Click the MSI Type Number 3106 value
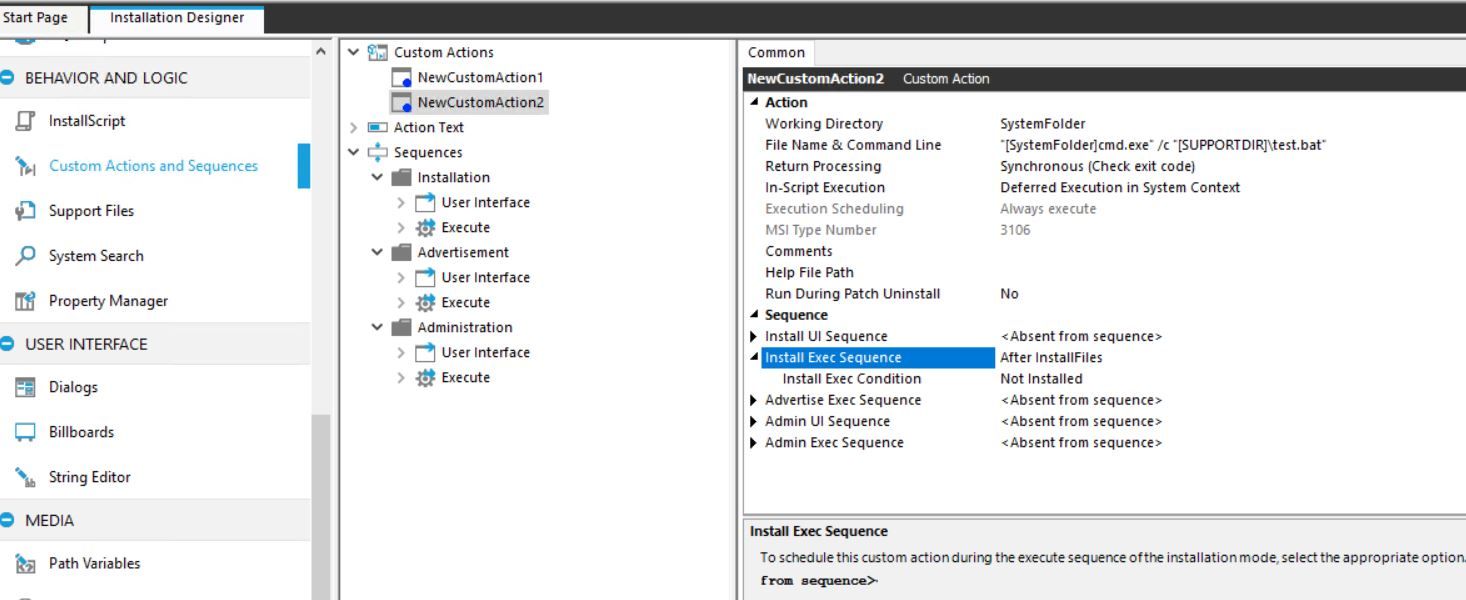Viewport: 1466px width, 600px height. pos(1015,230)
